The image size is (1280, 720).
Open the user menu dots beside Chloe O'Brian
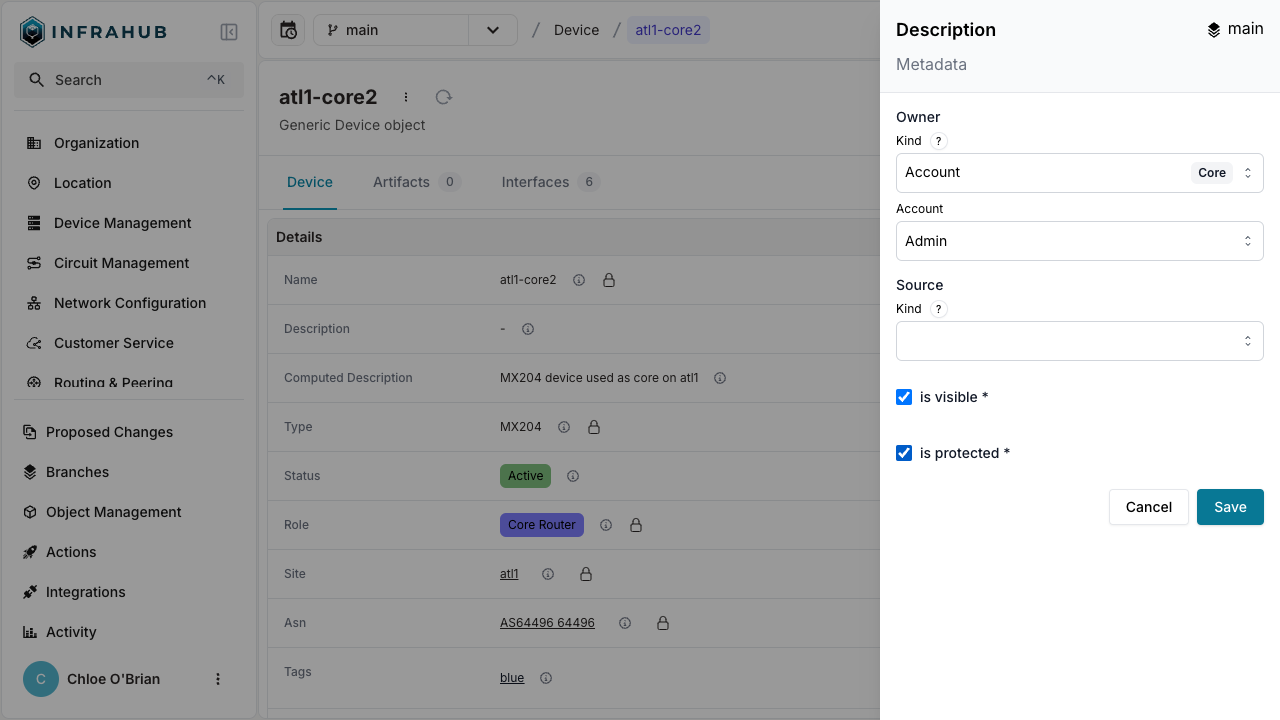[x=218, y=679]
